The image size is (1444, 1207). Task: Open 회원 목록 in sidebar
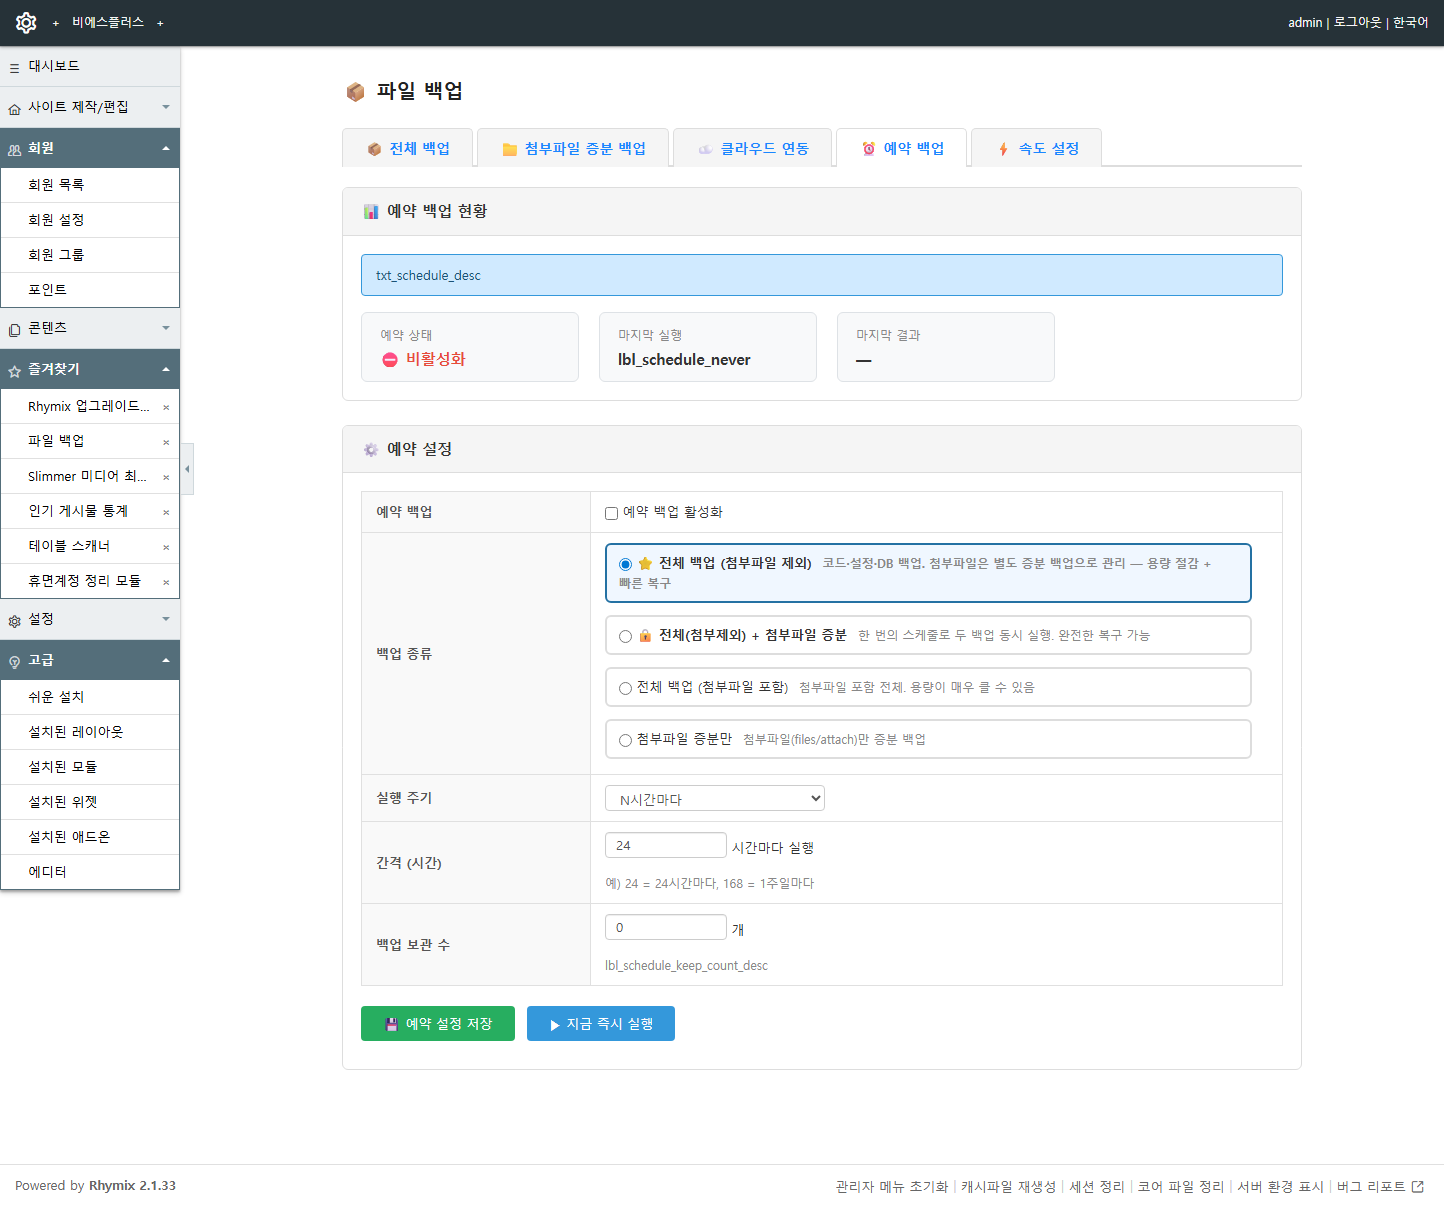(90, 185)
